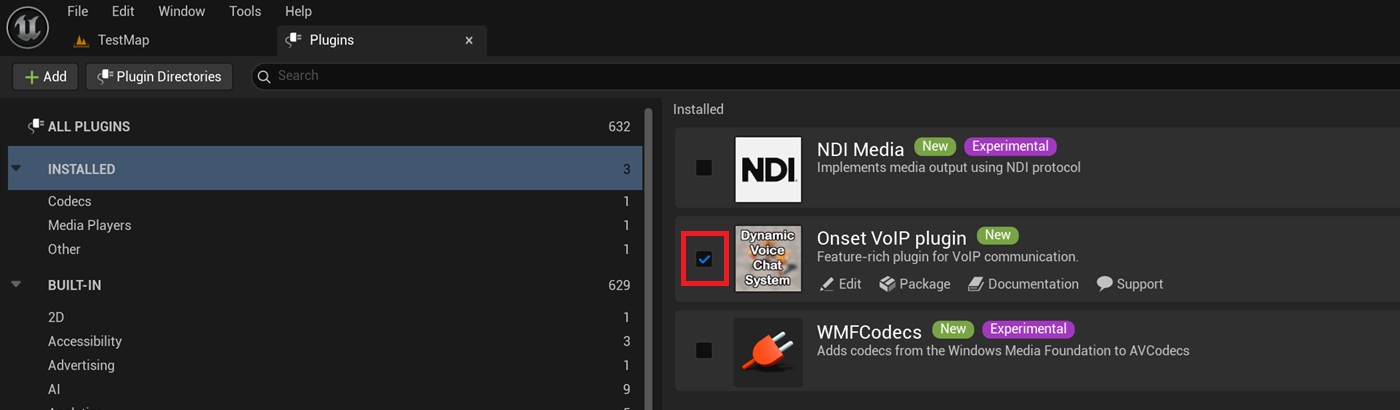The width and height of the screenshot is (1400, 410).
Task: Select the Built-In category row
Action: pyautogui.click(x=325, y=285)
